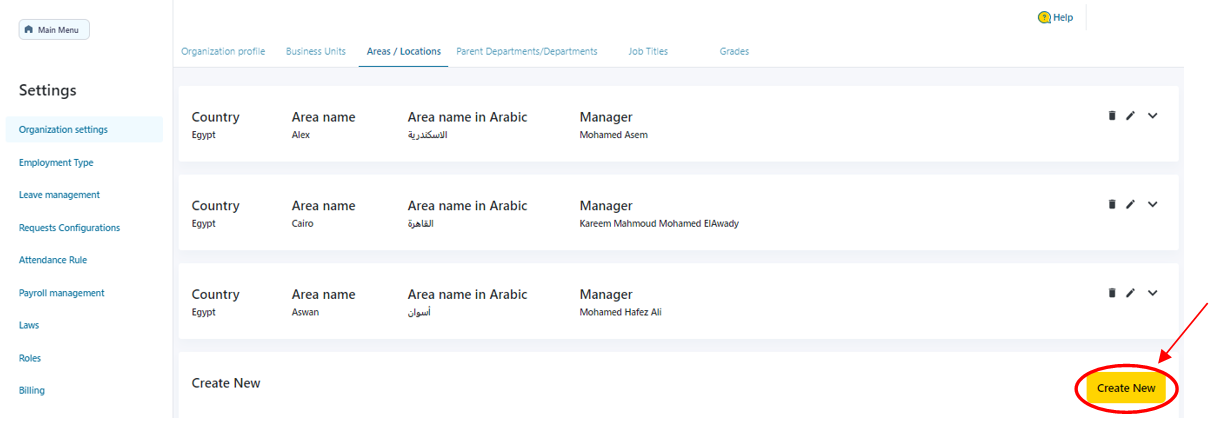Image resolution: width=1209 pixels, height=428 pixels.
Task: Edit the Alex area with pencil icon
Action: tap(1130, 116)
